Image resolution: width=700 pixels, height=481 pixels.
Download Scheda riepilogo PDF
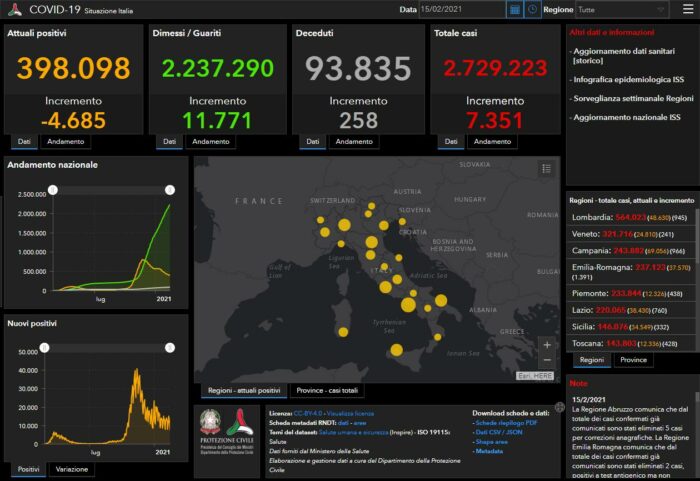coord(506,423)
